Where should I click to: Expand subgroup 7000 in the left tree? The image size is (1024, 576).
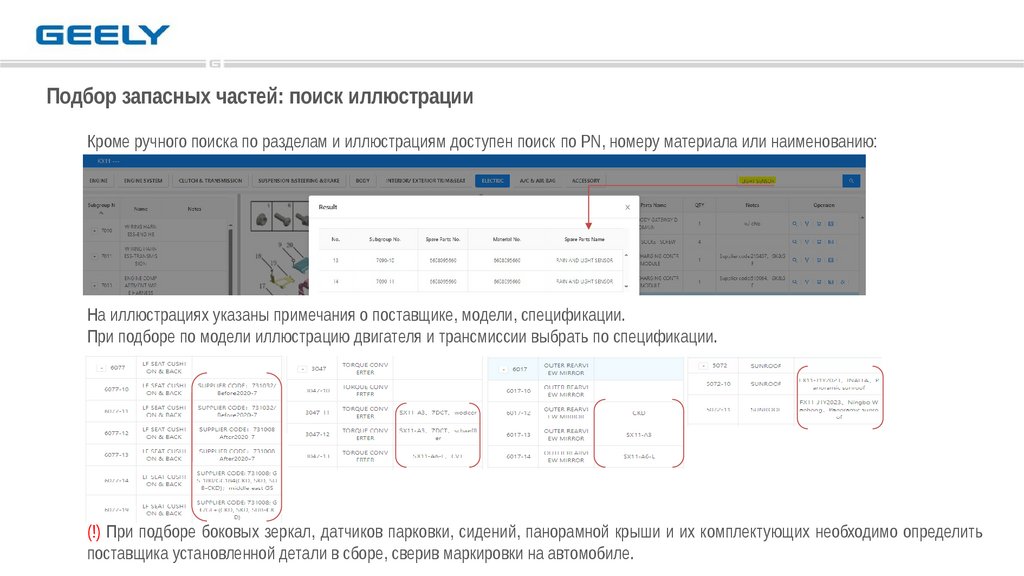[95, 231]
